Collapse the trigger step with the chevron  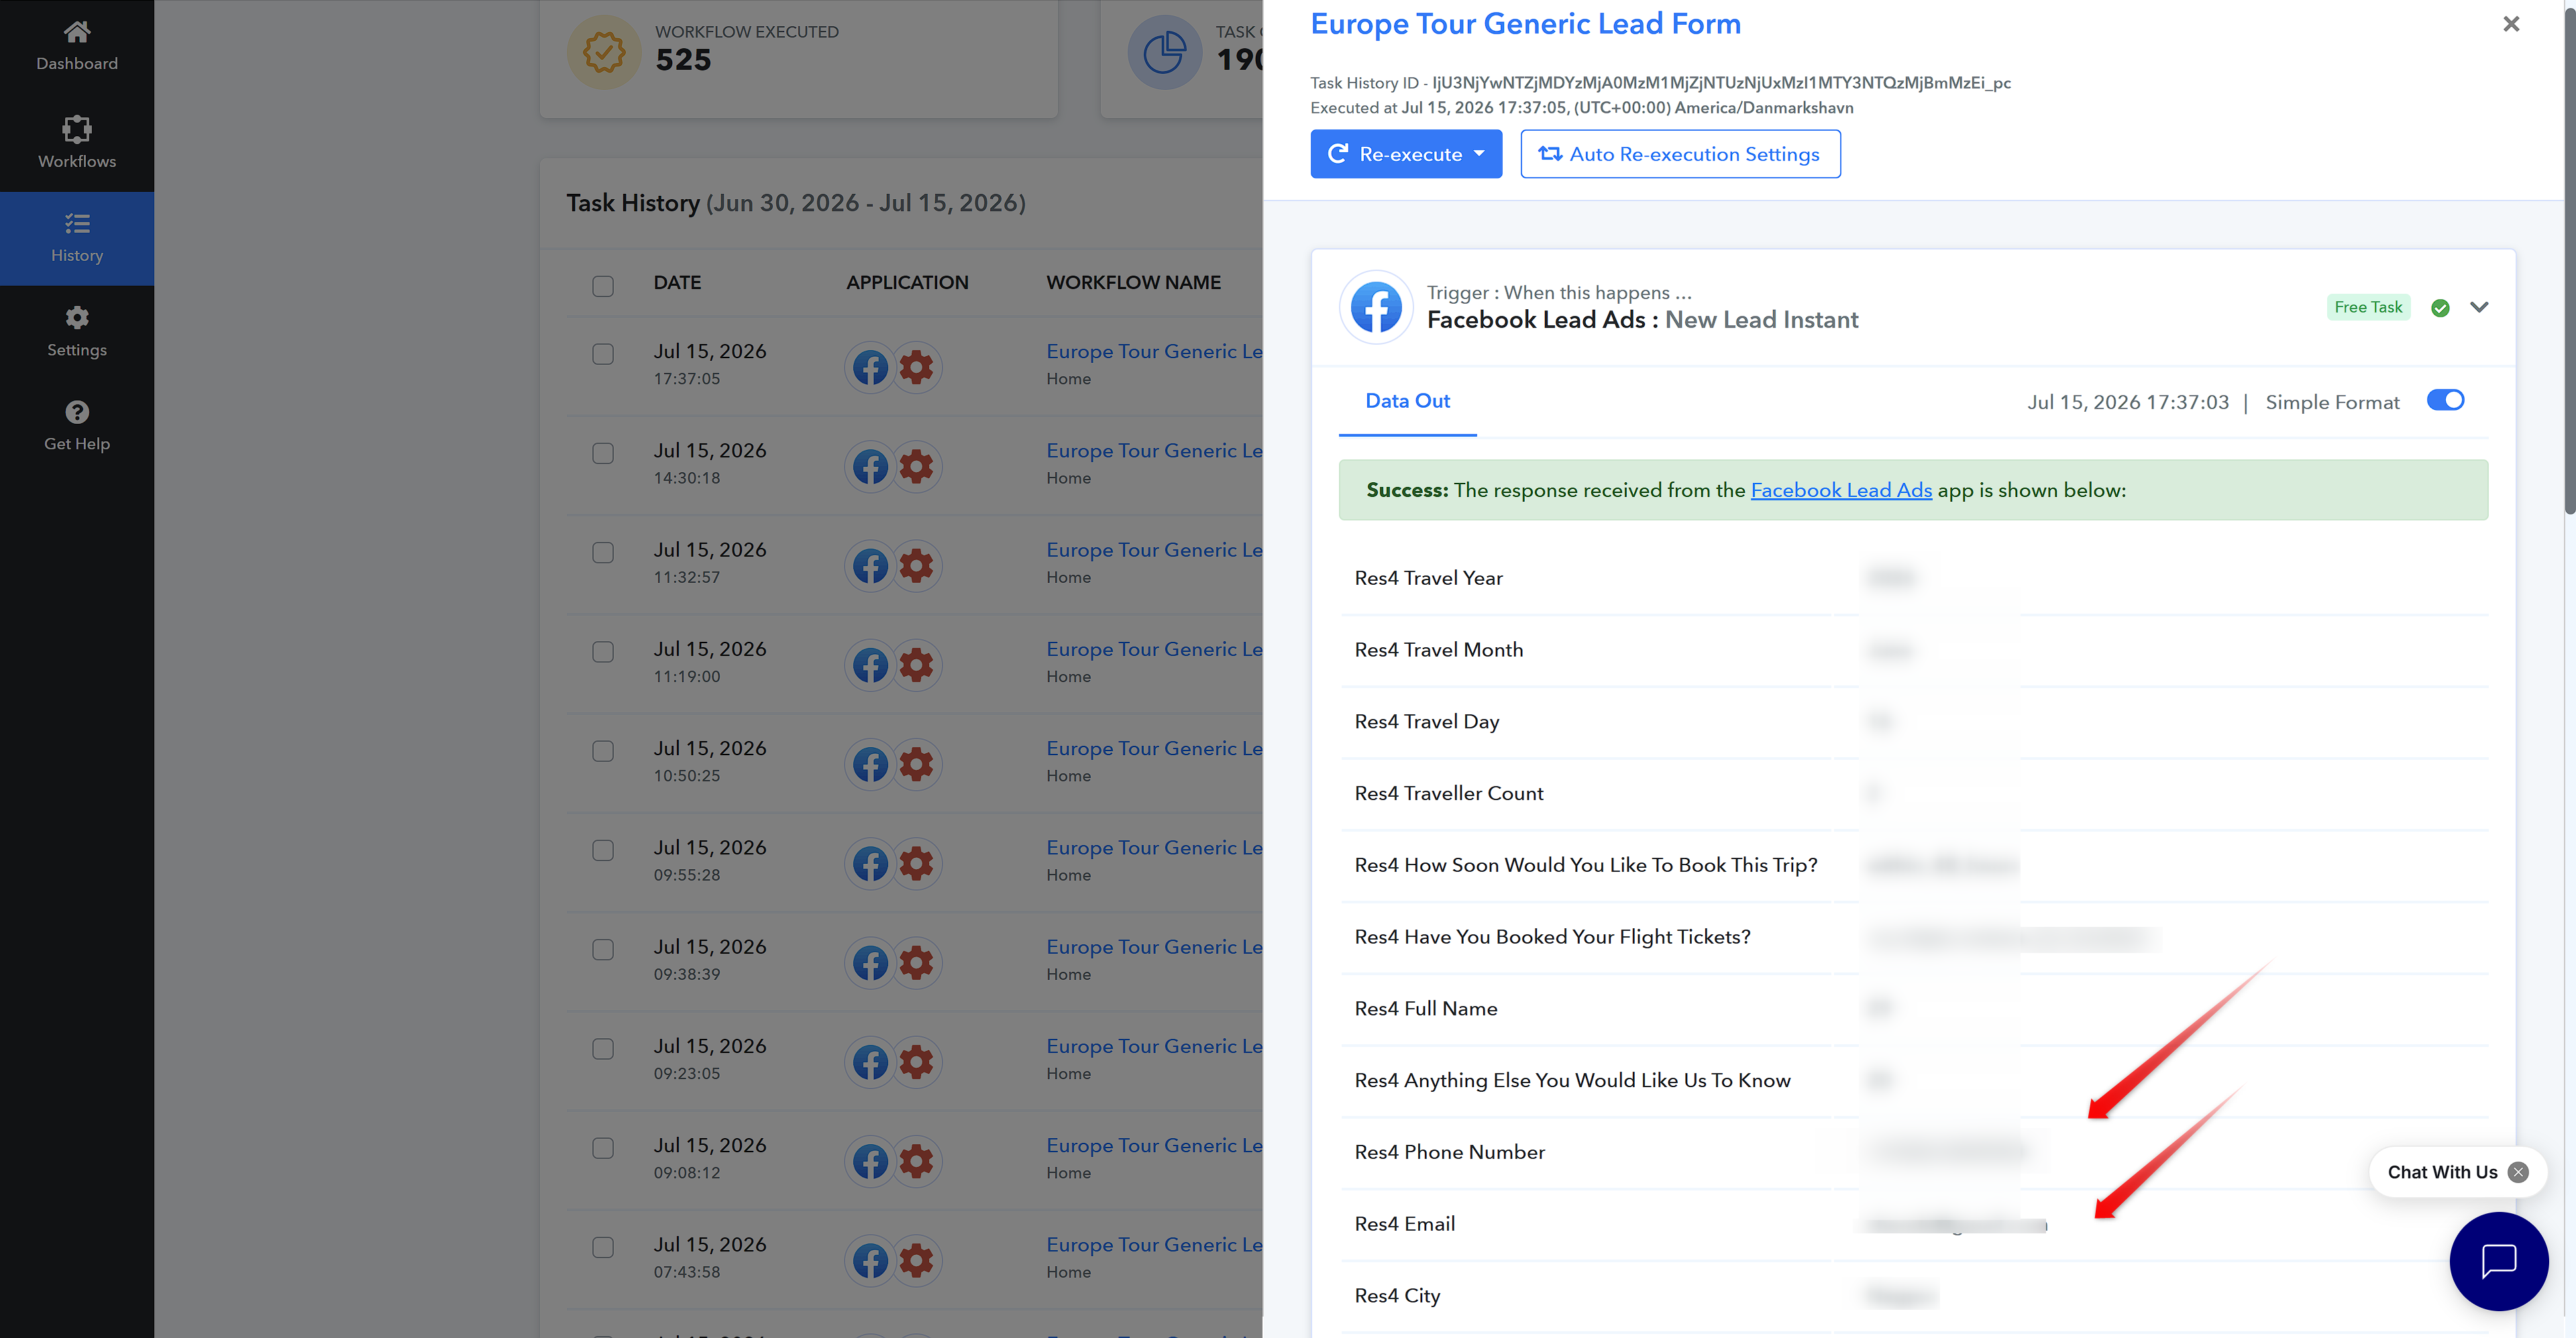click(2479, 307)
